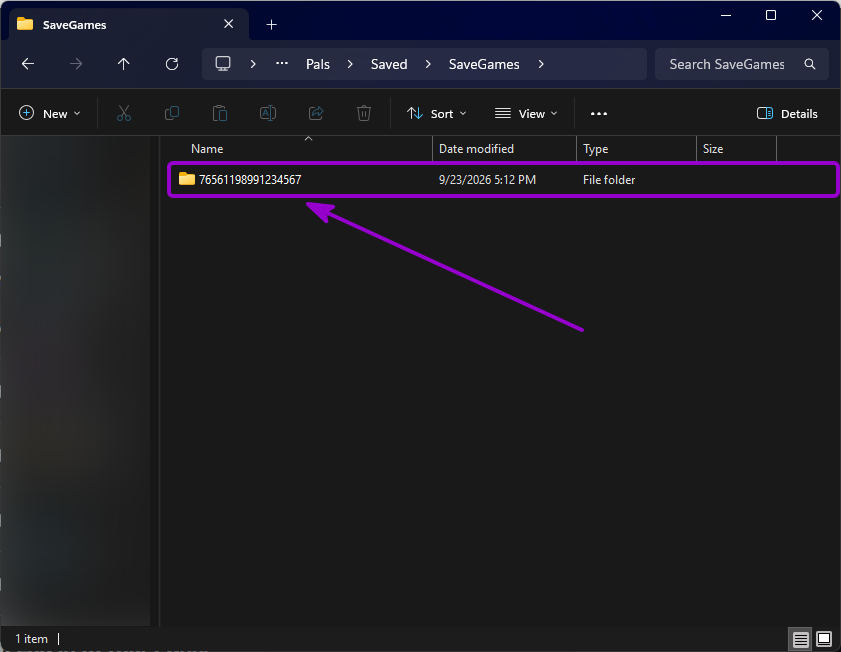Click the Rename icon
Viewport: 841px width, 652px height.
(268, 114)
